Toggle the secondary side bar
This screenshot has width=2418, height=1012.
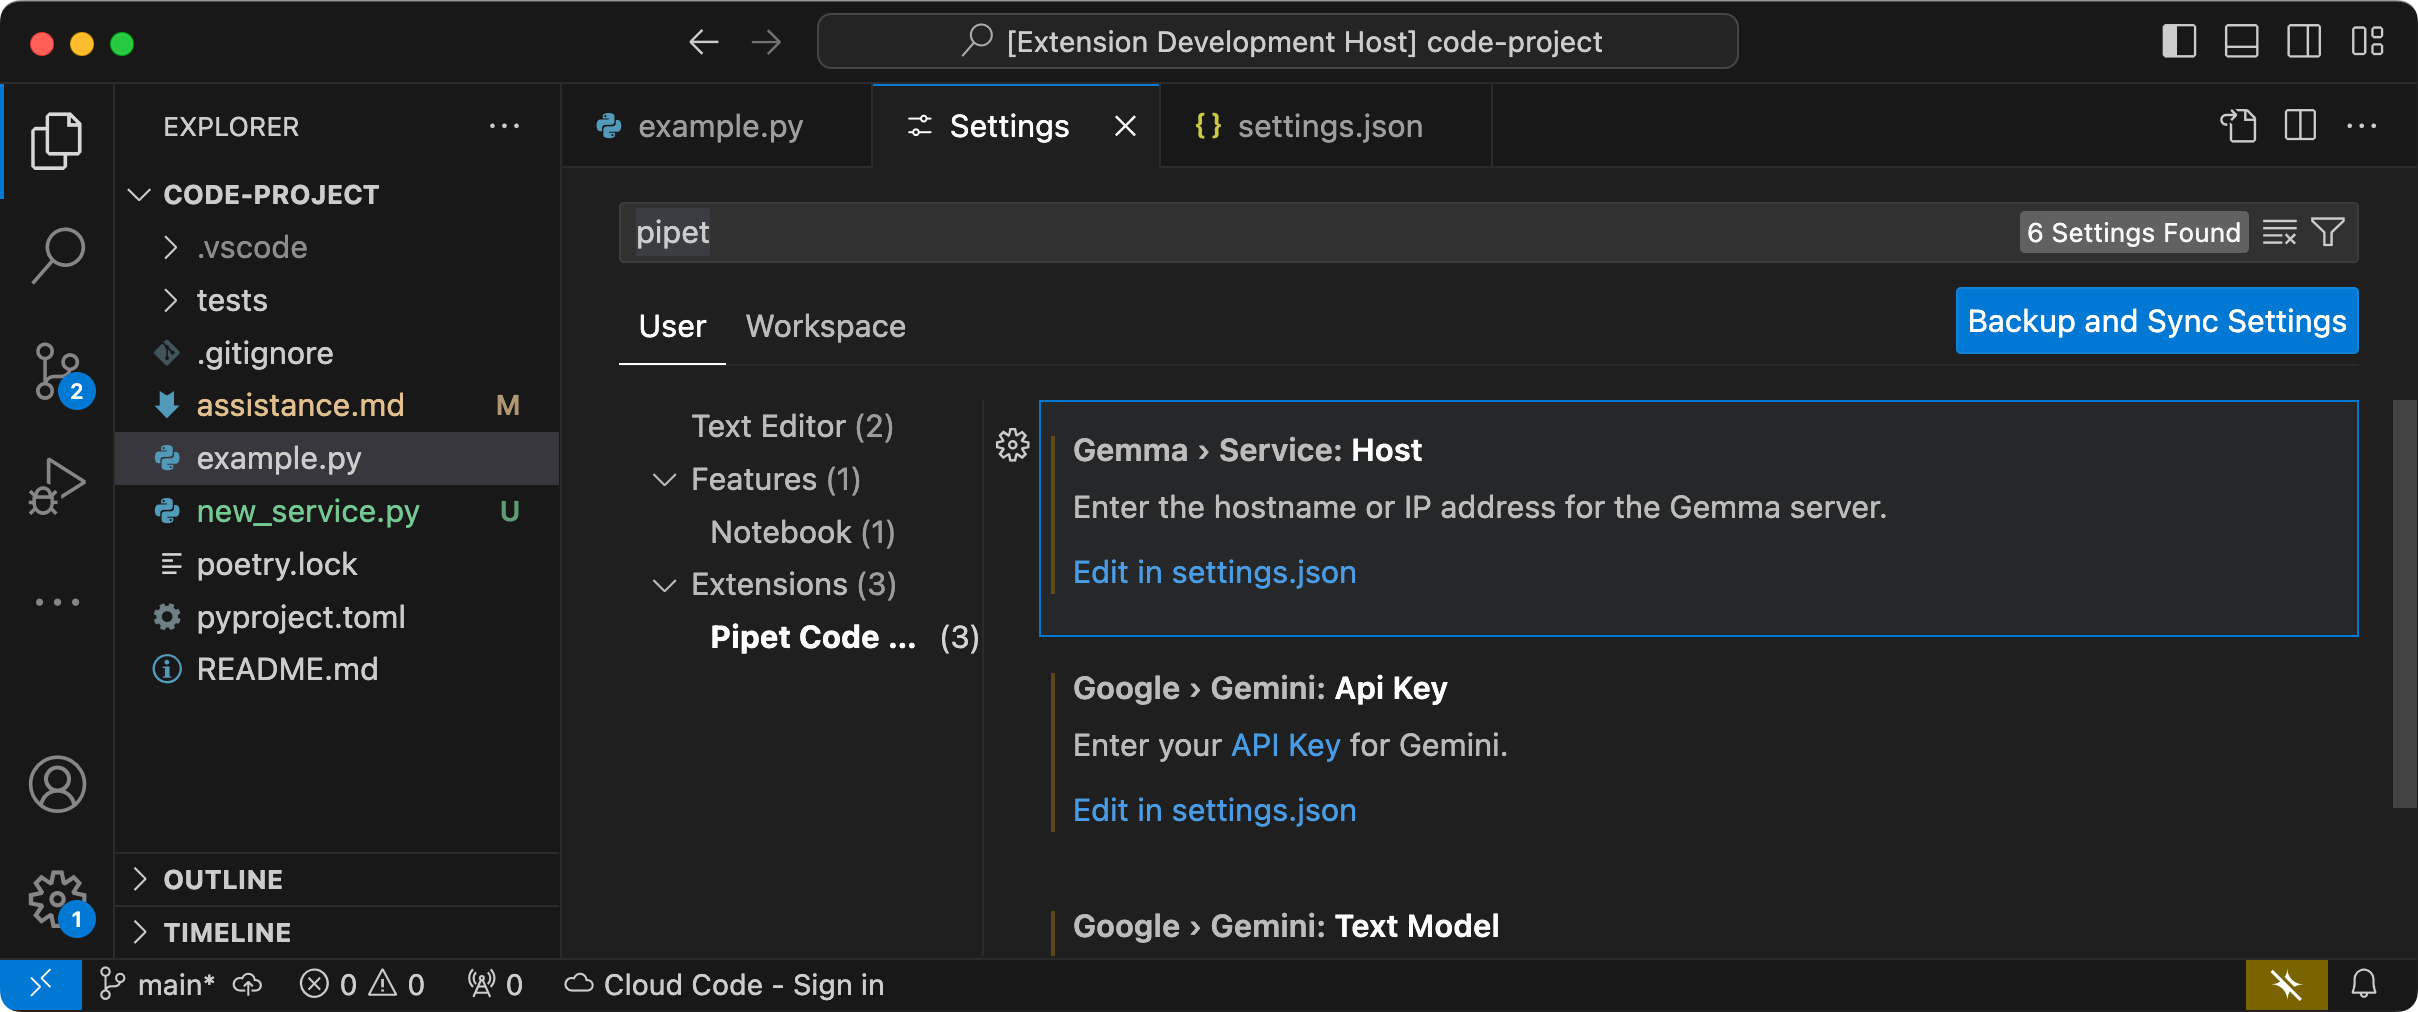pos(2303,41)
